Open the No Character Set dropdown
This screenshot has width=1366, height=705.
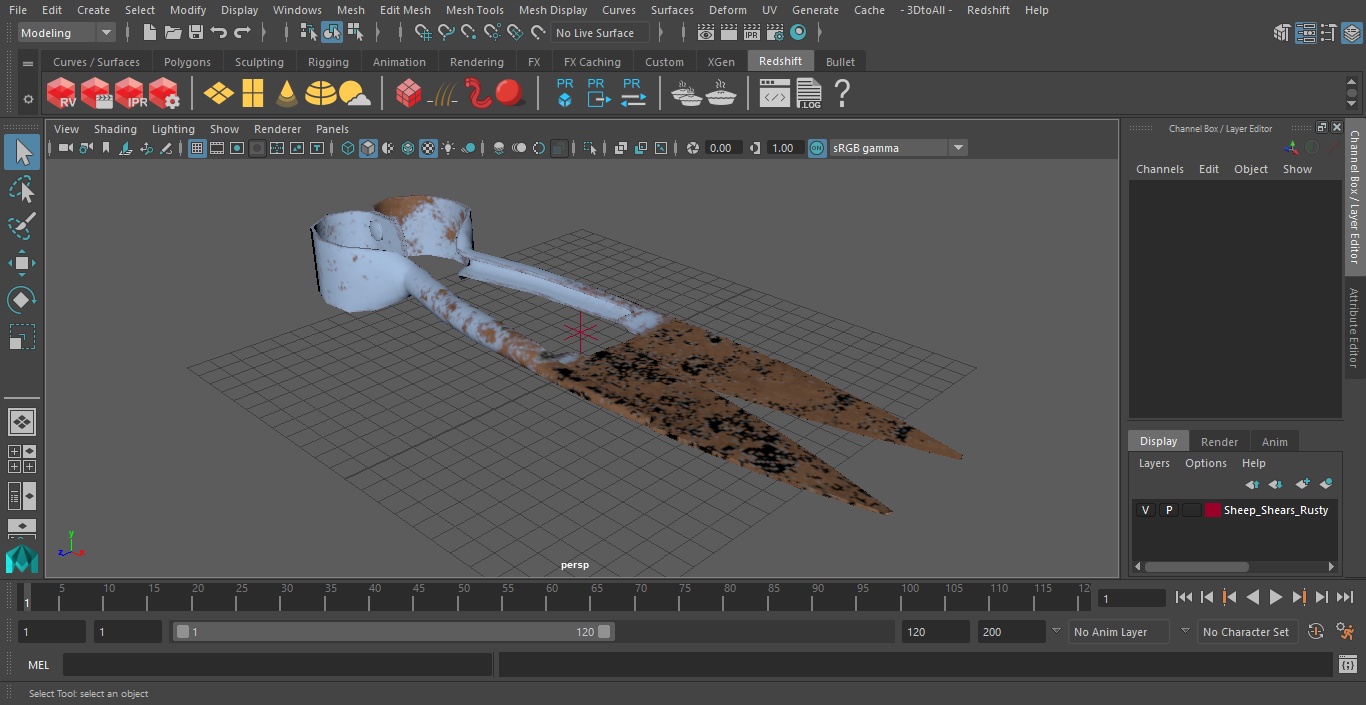[1246, 632]
